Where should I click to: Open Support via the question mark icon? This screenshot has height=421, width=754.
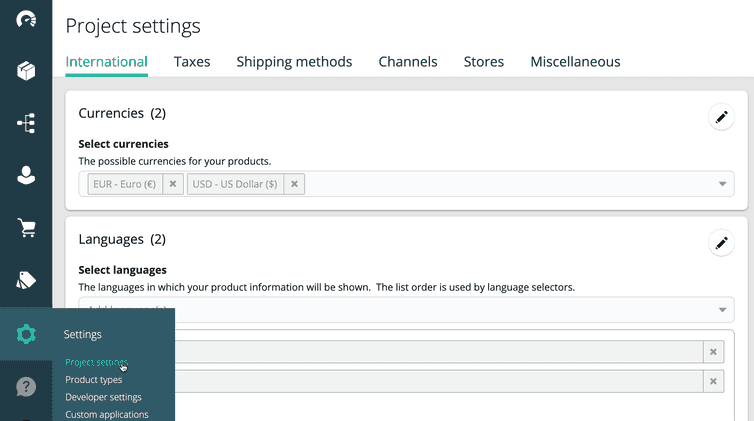click(26, 387)
